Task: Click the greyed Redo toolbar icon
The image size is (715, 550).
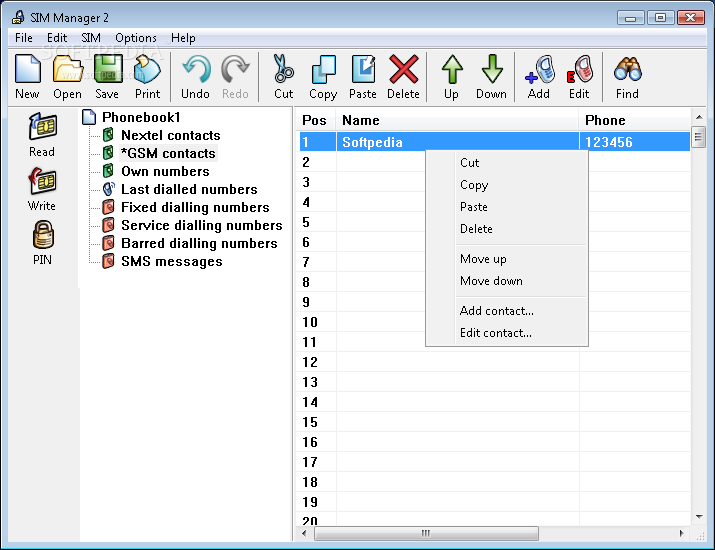Action: [x=235, y=69]
